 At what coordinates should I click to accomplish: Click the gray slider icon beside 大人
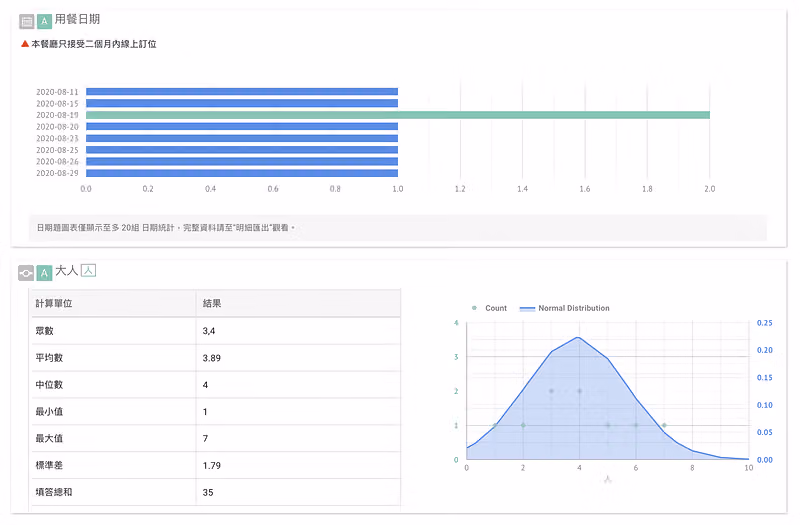(x=26, y=273)
